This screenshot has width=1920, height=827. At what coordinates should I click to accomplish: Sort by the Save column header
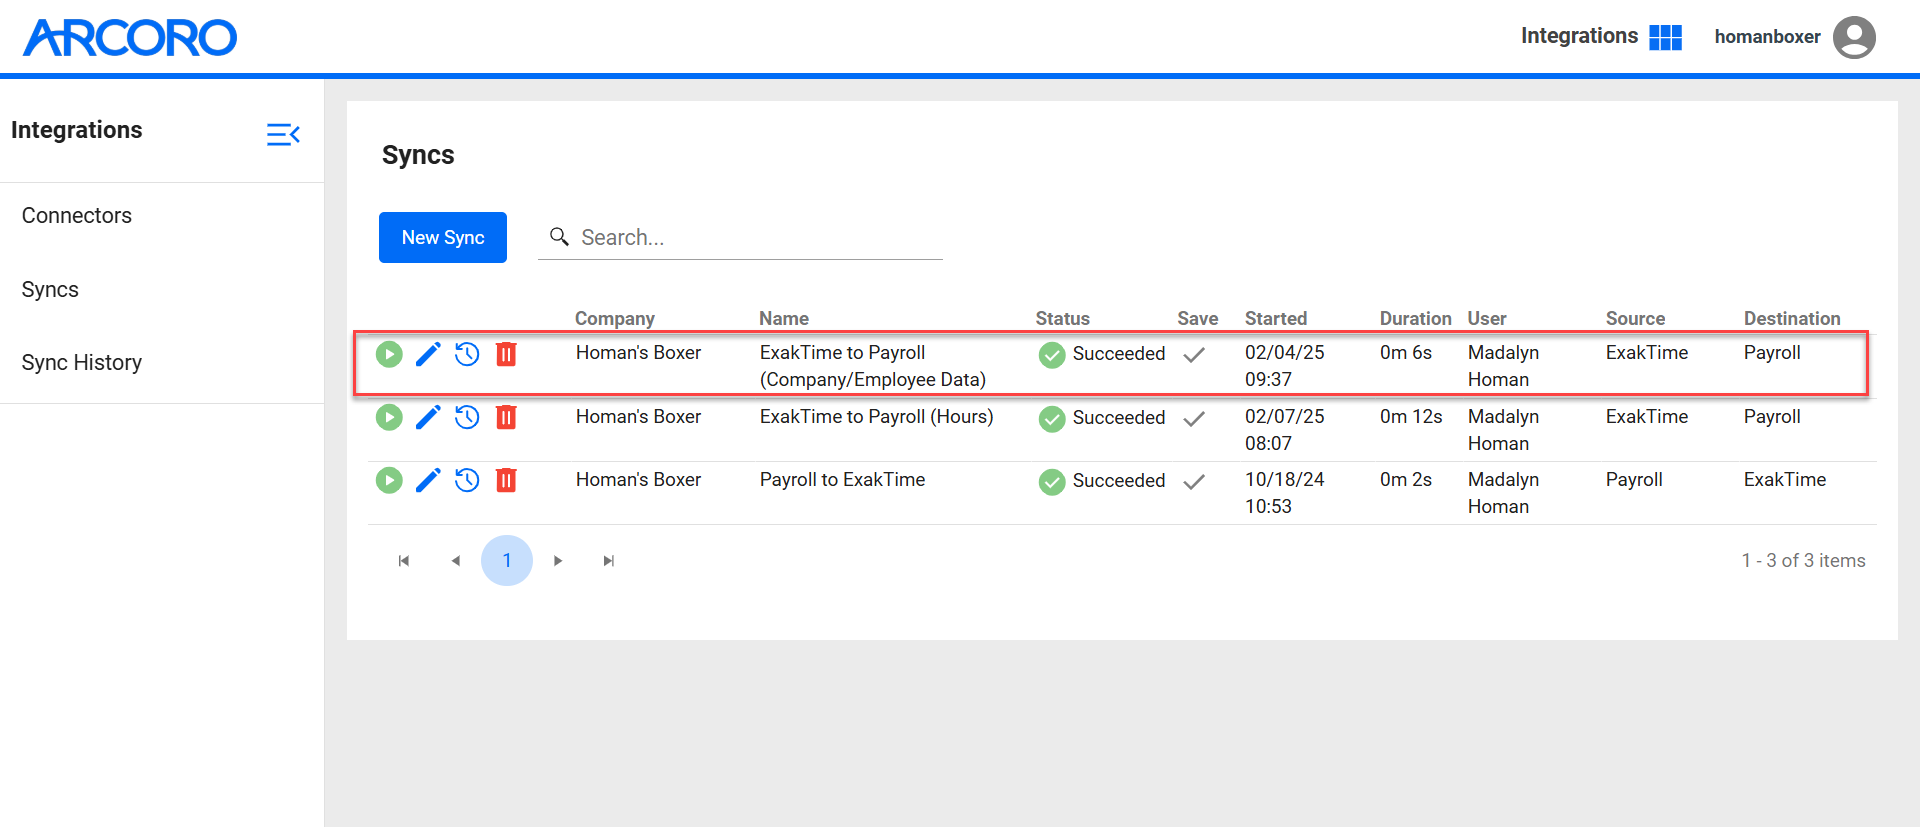pos(1198,318)
